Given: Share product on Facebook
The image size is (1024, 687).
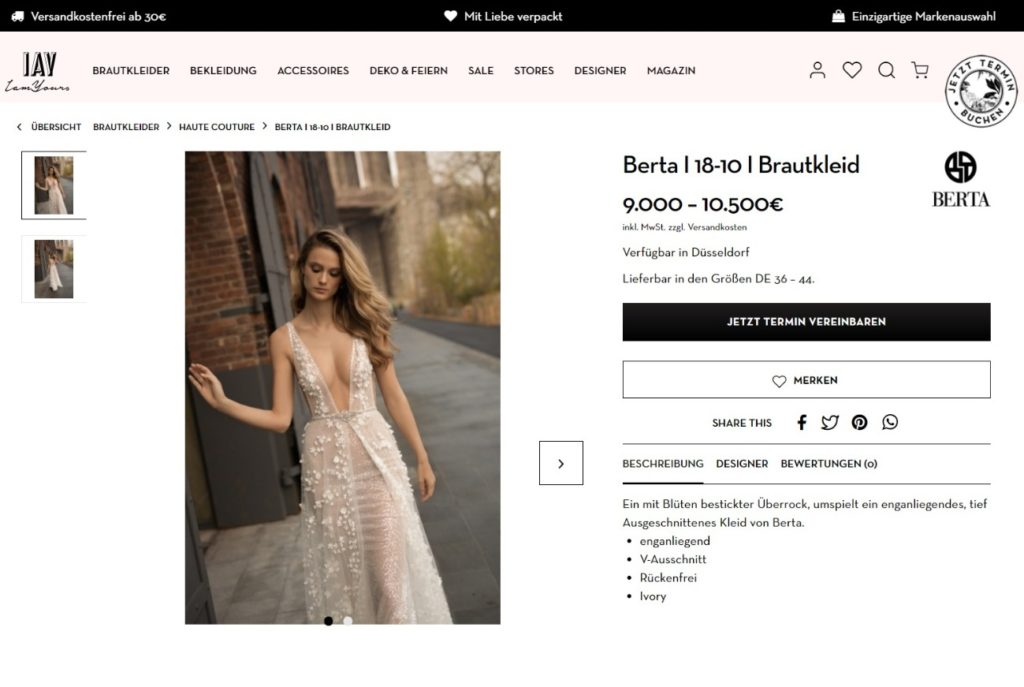Looking at the screenshot, I should pyautogui.click(x=801, y=422).
